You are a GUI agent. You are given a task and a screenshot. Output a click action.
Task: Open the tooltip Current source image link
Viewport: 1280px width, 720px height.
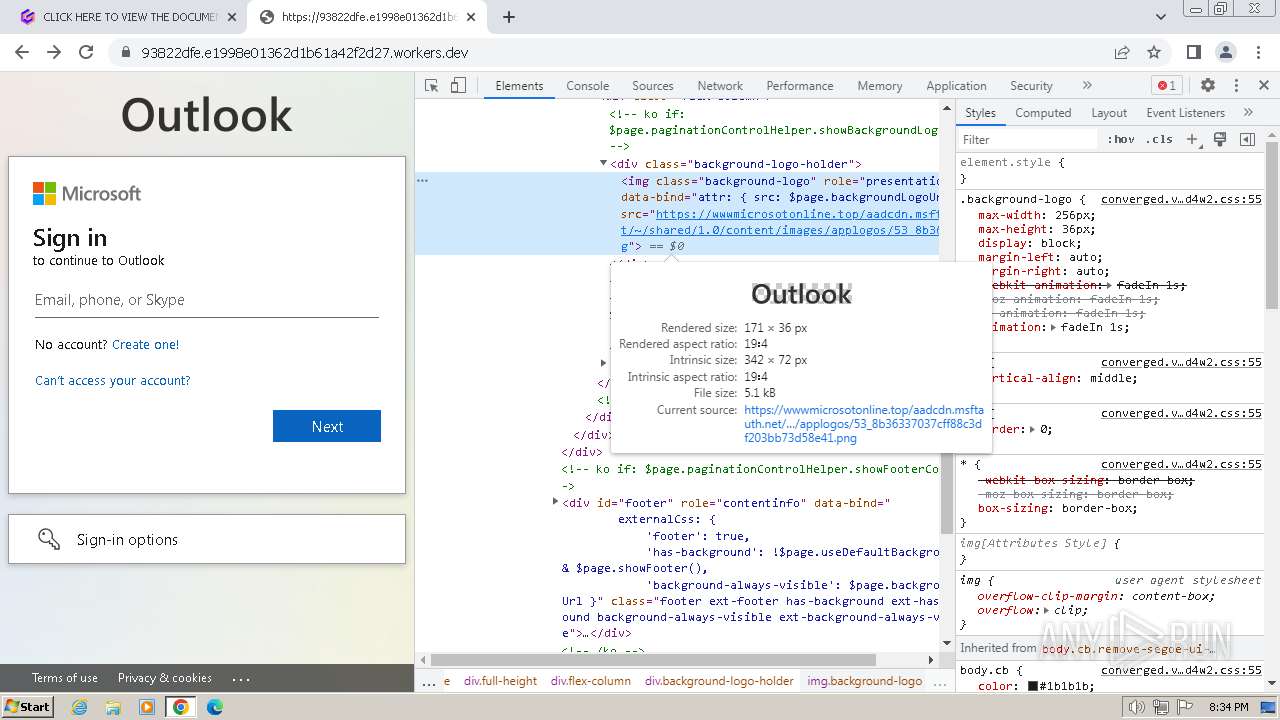pyautogui.click(x=864, y=424)
